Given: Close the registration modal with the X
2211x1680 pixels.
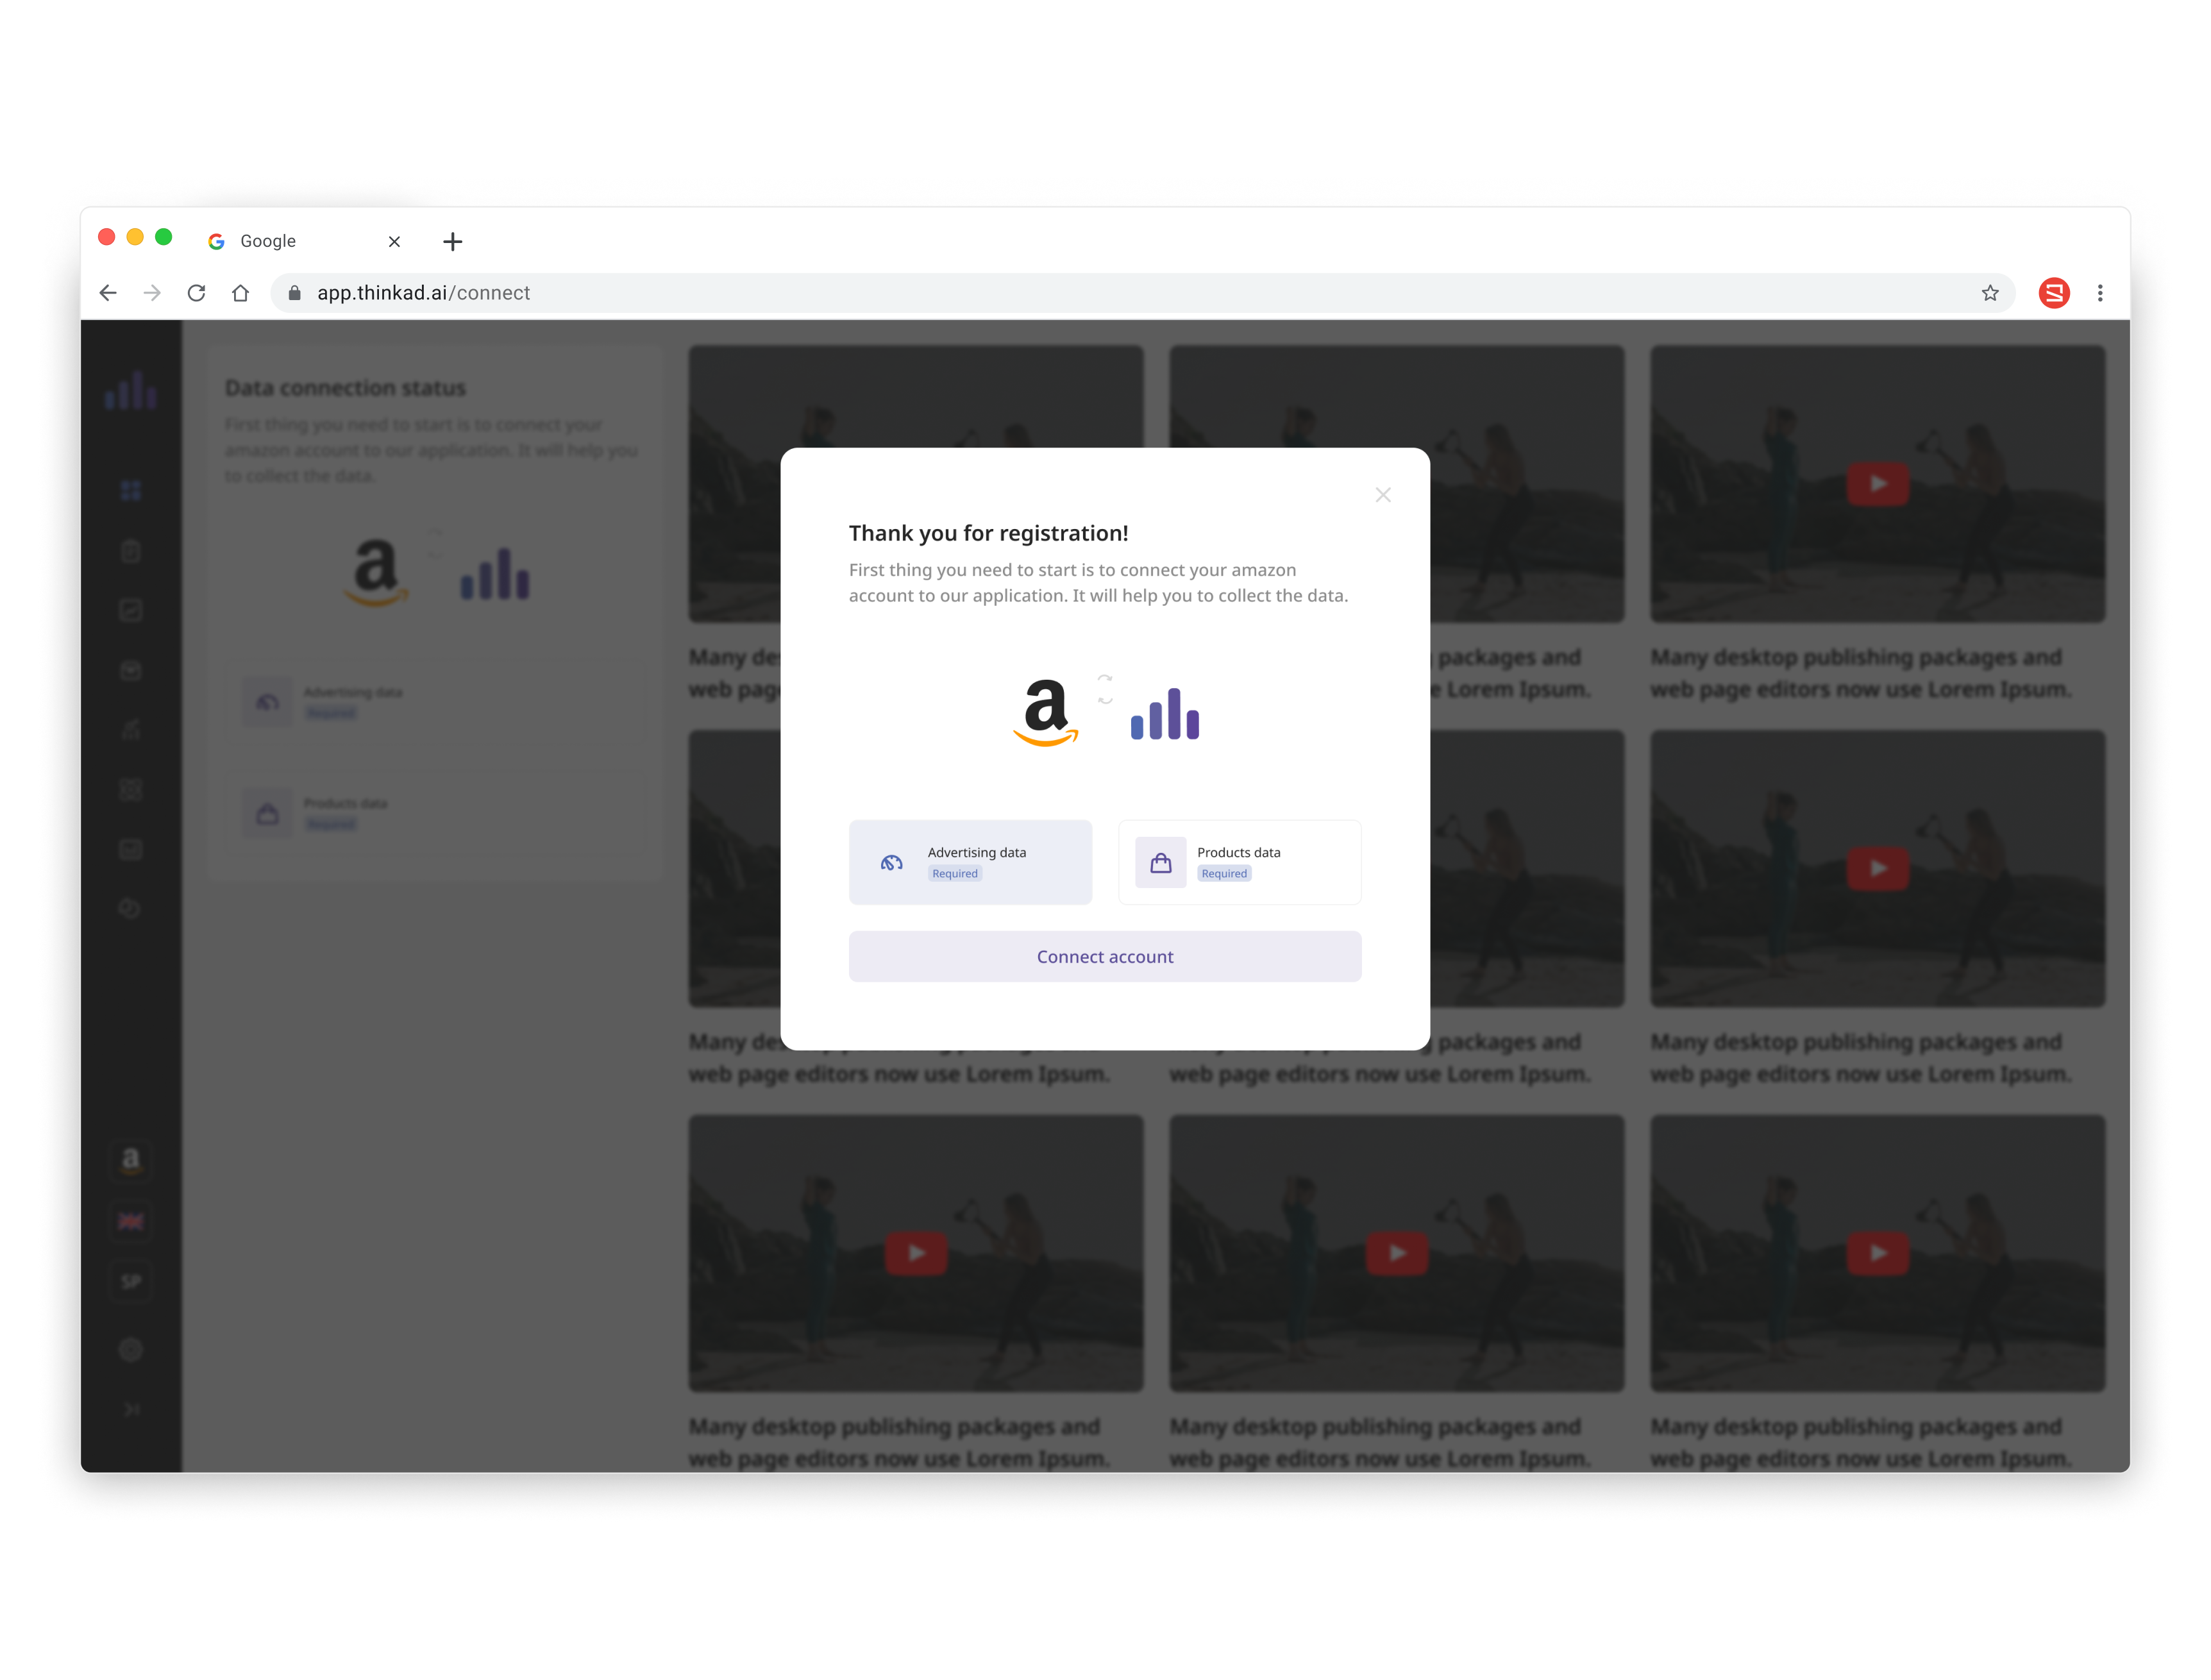Looking at the screenshot, I should pyautogui.click(x=1382, y=495).
